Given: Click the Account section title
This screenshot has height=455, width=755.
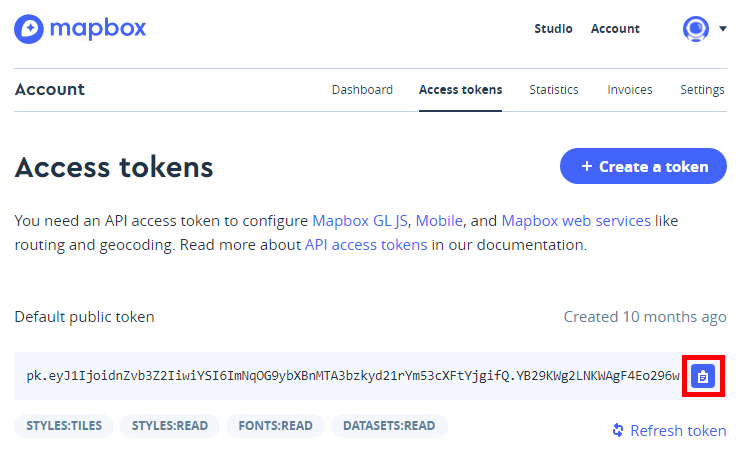Looking at the screenshot, I should [50, 90].
